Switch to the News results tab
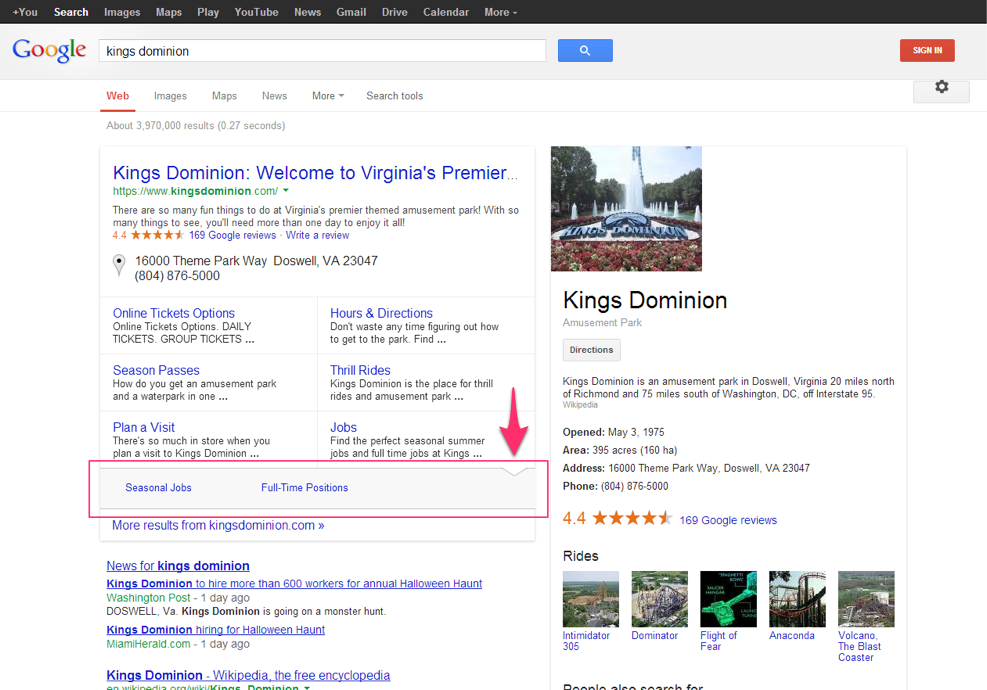Image resolution: width=987 pixels, height=690 pixels. (x=274, y=96)
